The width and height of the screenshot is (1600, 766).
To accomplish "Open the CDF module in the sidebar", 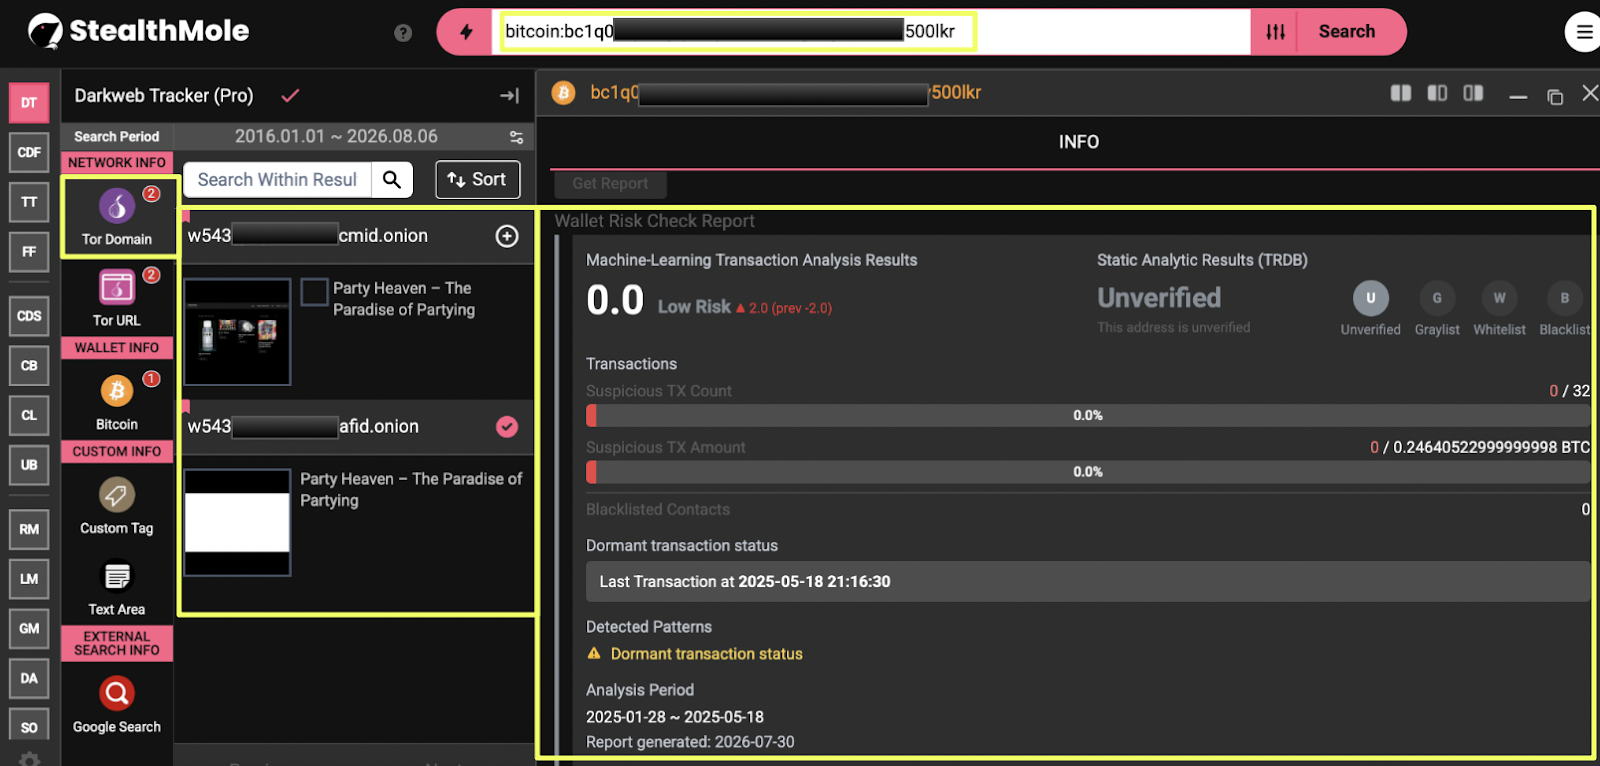I will (29, 152).
